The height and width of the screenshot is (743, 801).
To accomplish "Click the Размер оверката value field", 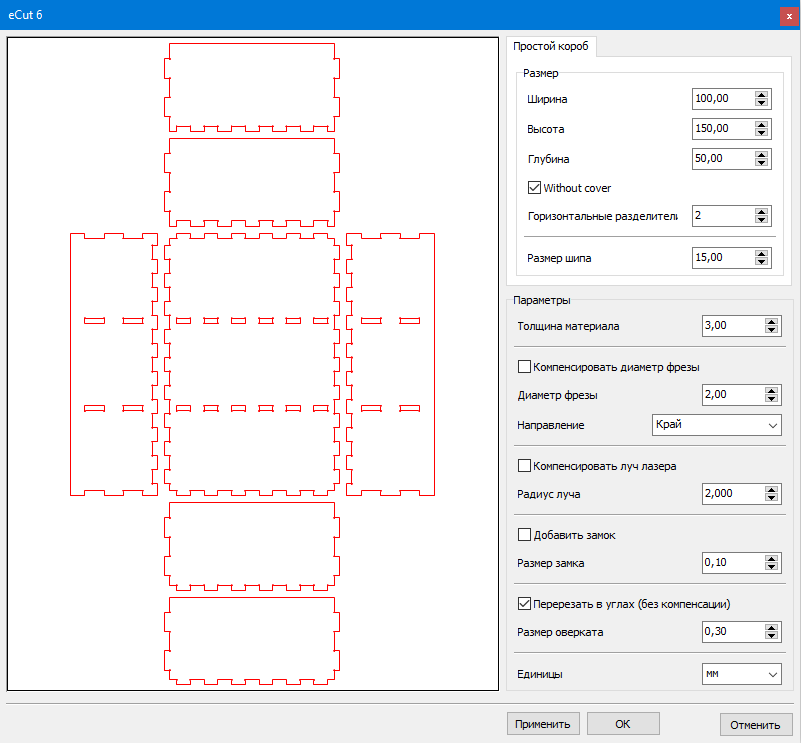I will click(x=733, y=632).
